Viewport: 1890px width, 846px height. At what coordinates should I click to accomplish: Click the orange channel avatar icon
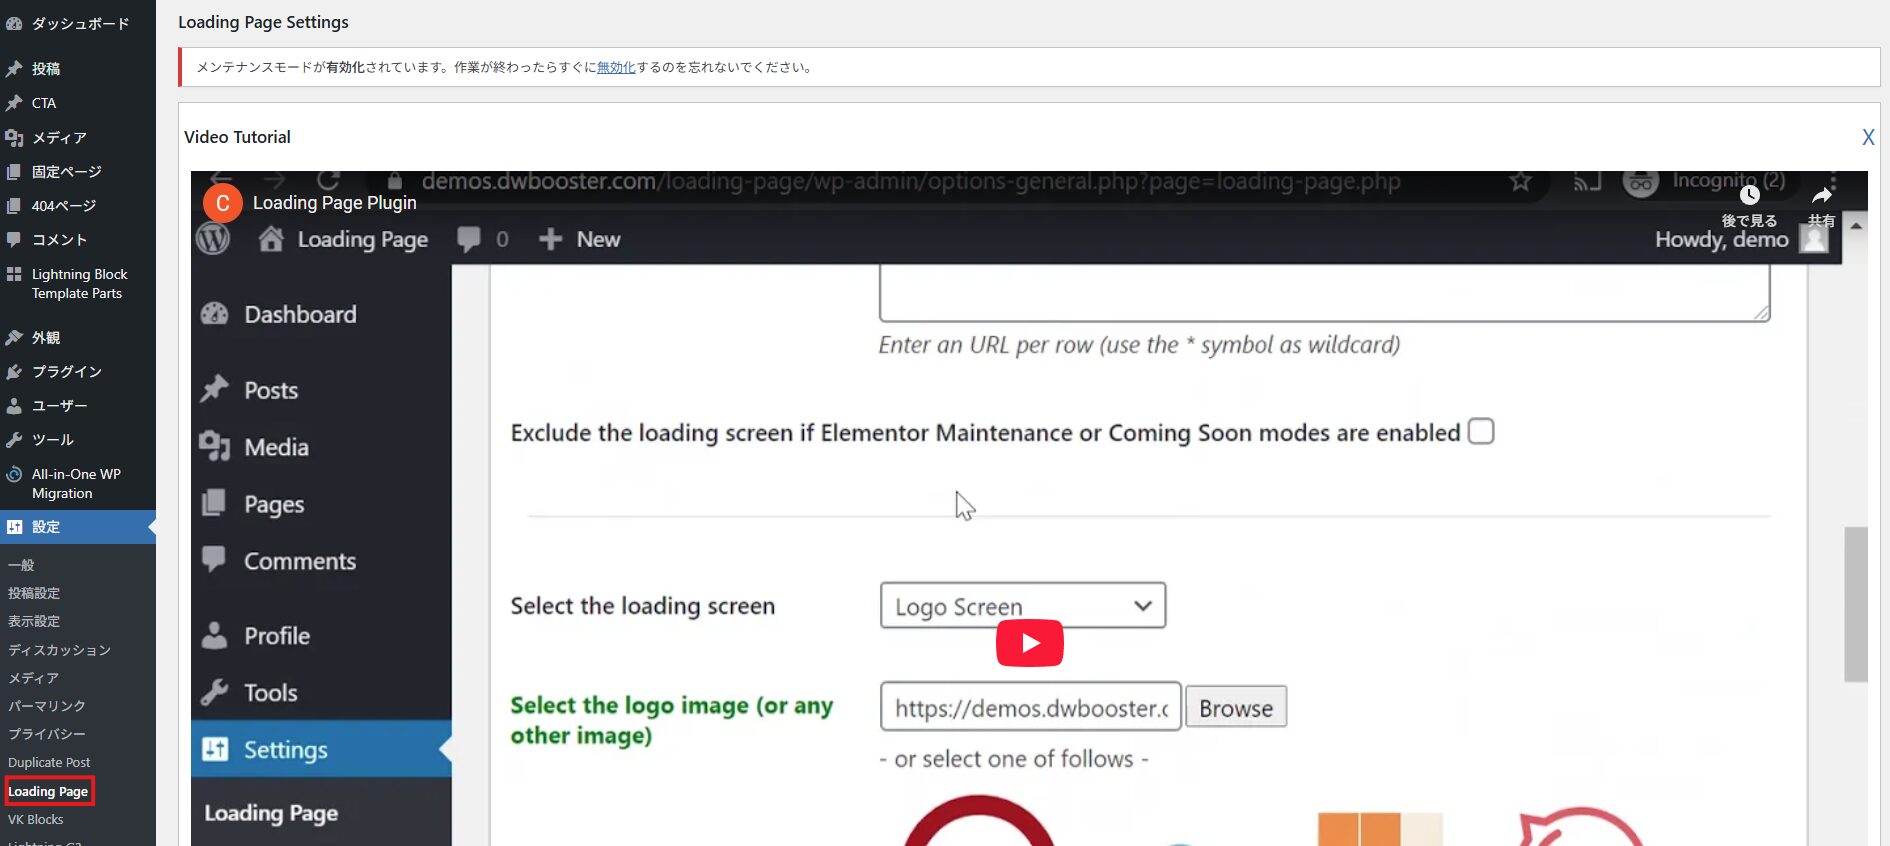222,203
